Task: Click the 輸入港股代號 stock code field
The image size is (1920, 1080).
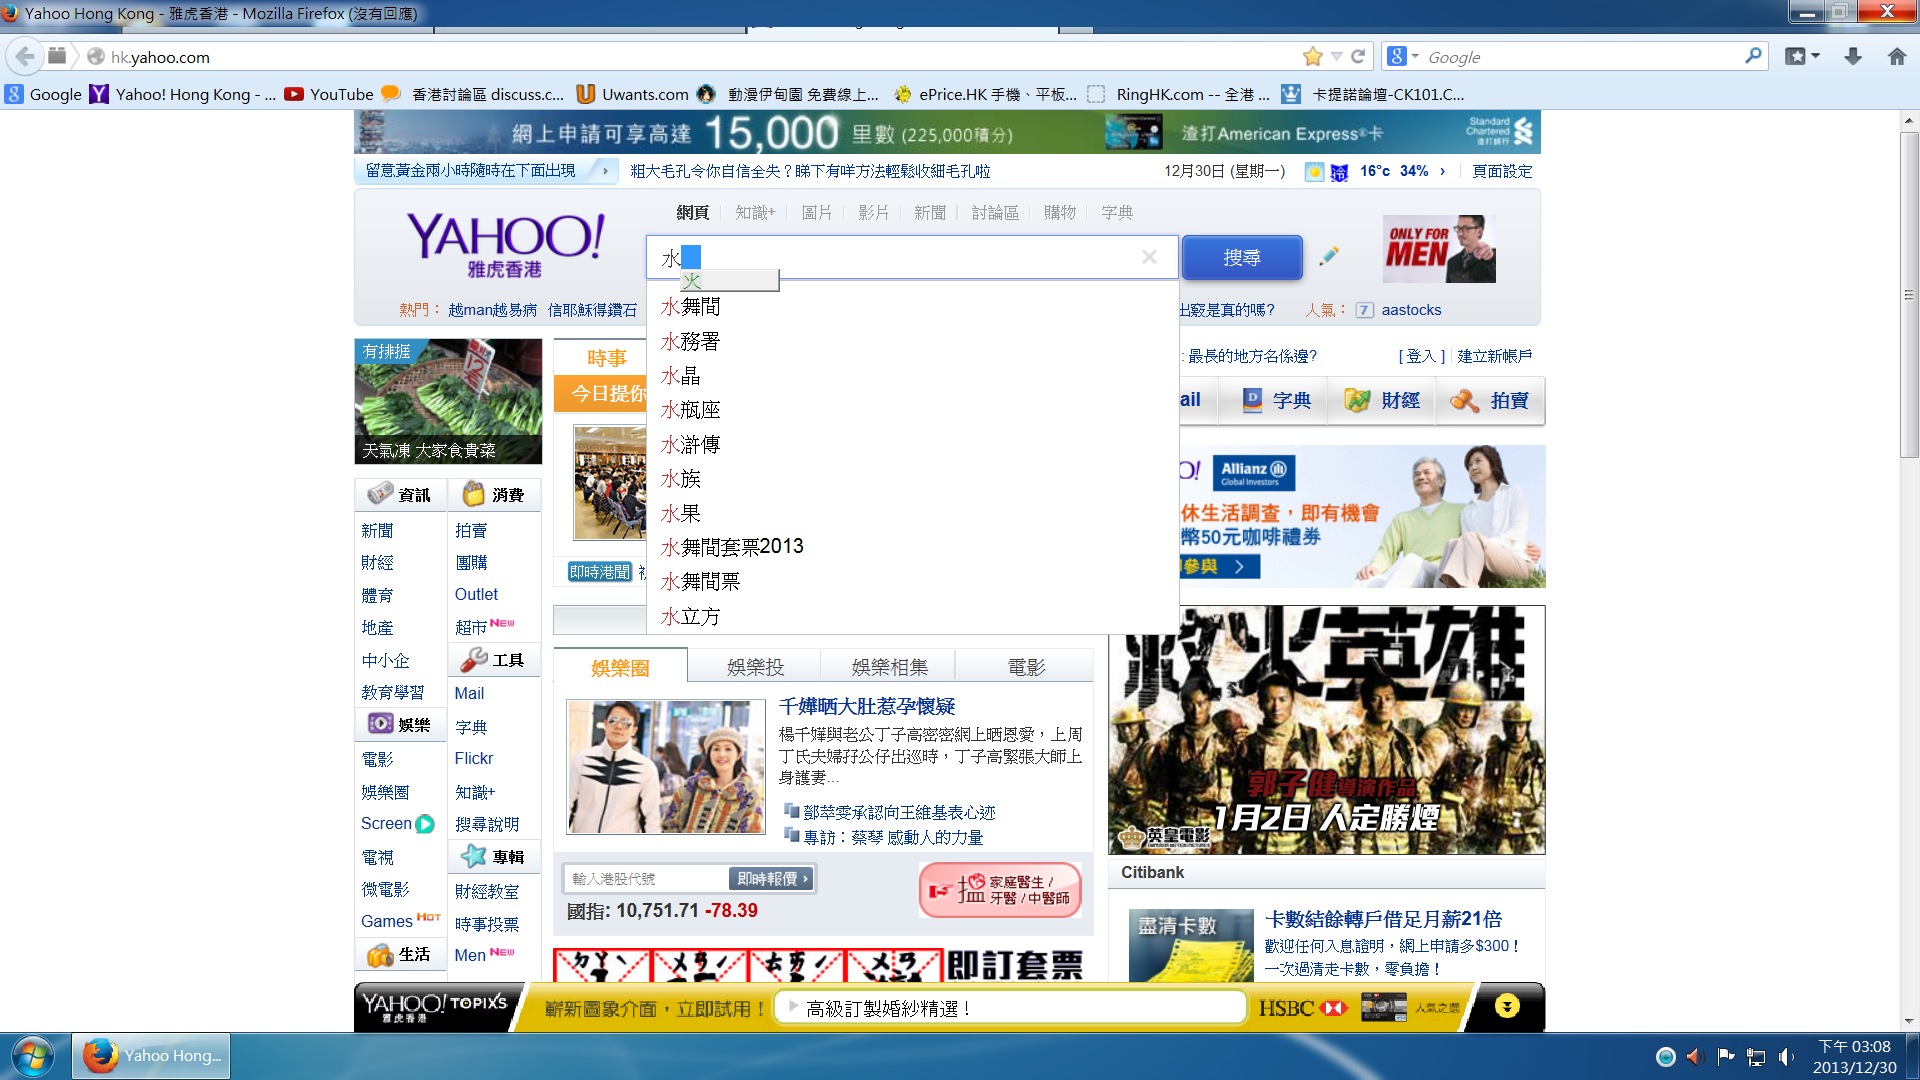Action: (x=646, y=879)
